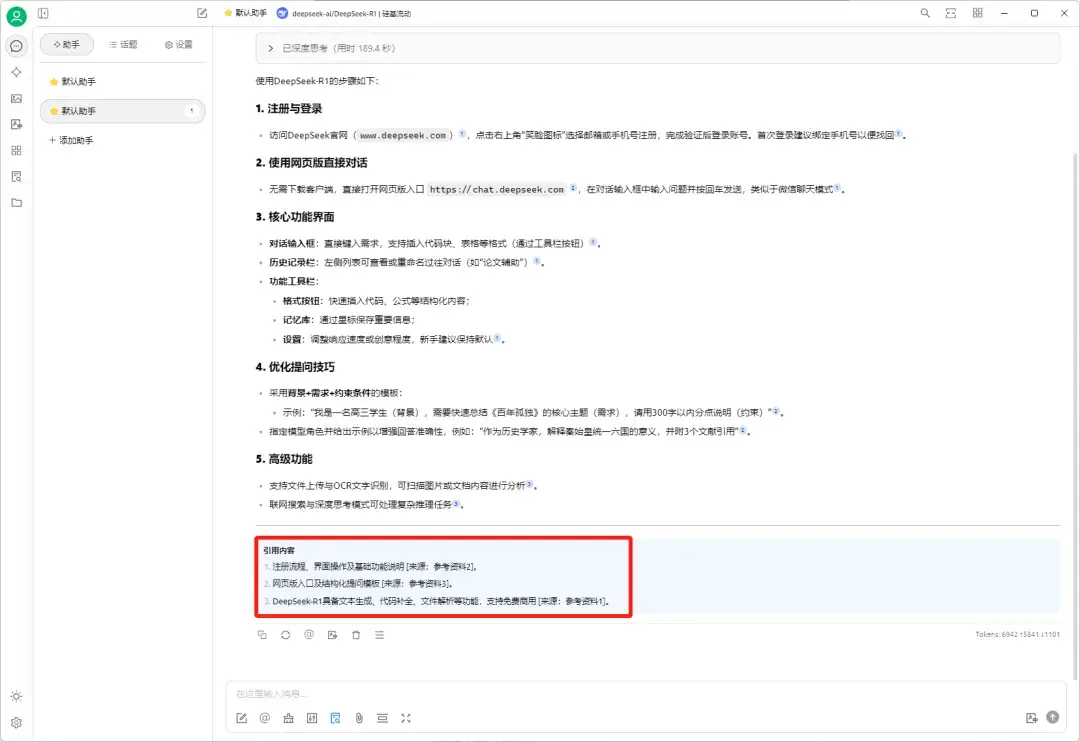Switch to the 设置 tab
This screenshot has width=1080, height=742.
point(178,44)
